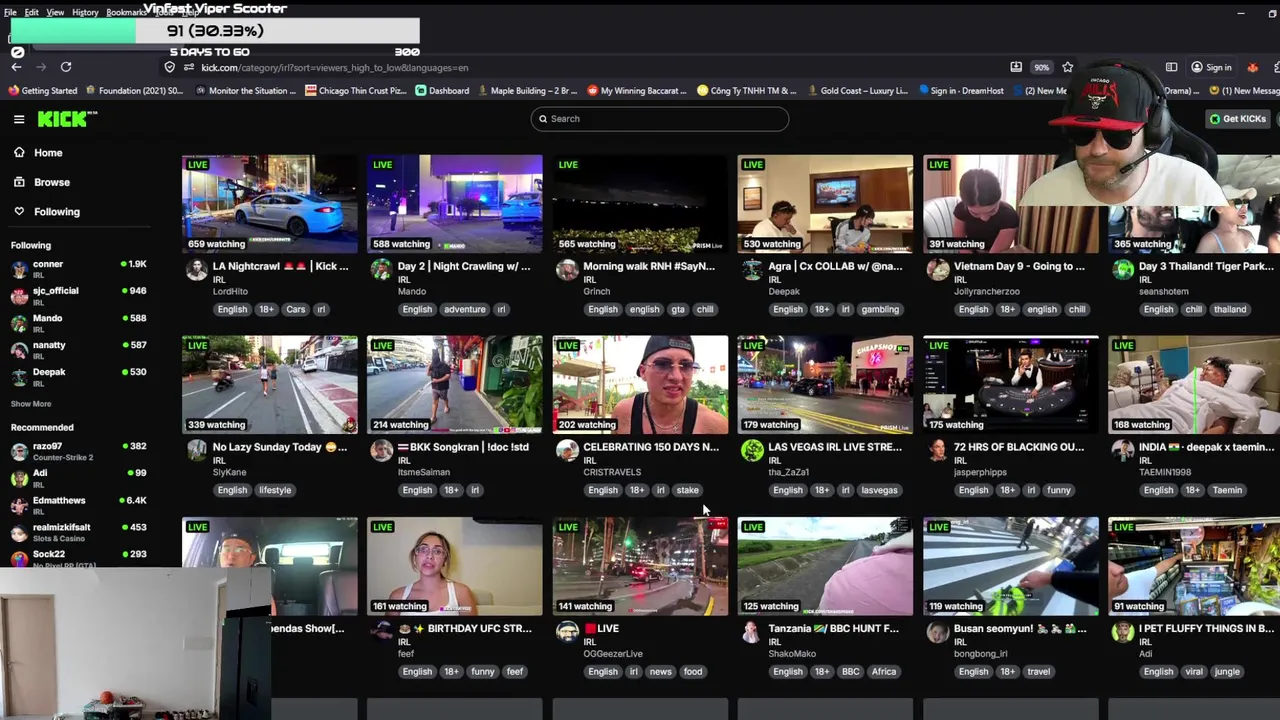Open the tracking protection shield icon
This screenshot has height=720, width=1280.
coord(170,67)
